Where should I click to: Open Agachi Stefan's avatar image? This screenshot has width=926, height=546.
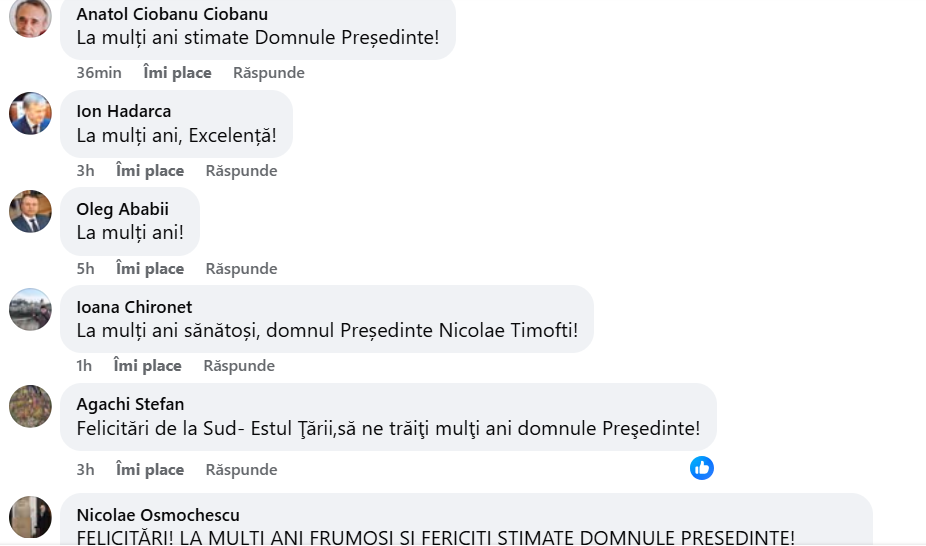30,406
